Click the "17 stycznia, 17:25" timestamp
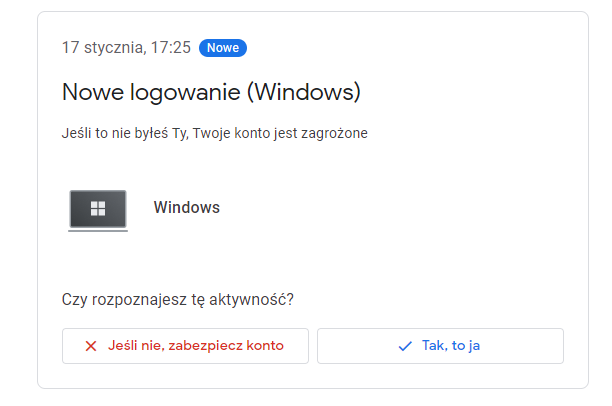 (126, 48)
